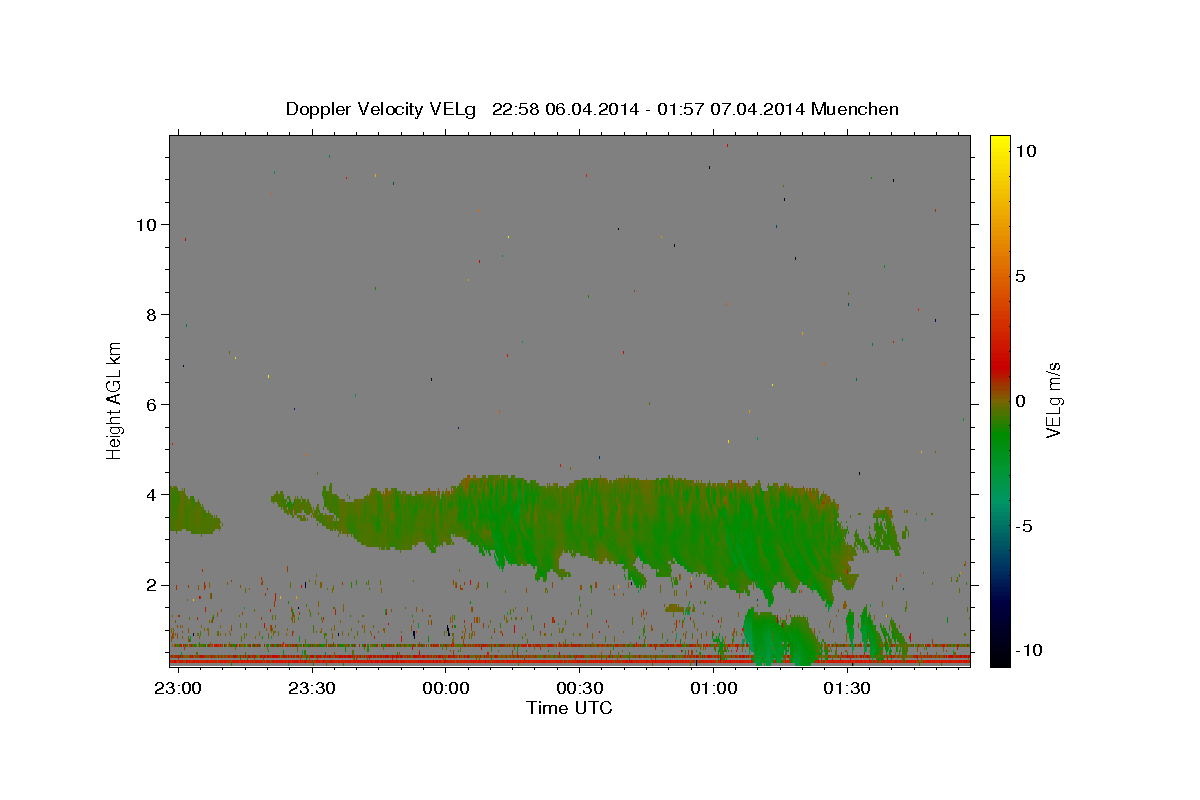1200x800 pixels.
Task: Click the 6 km height tick label
Action: pos(151,404)
